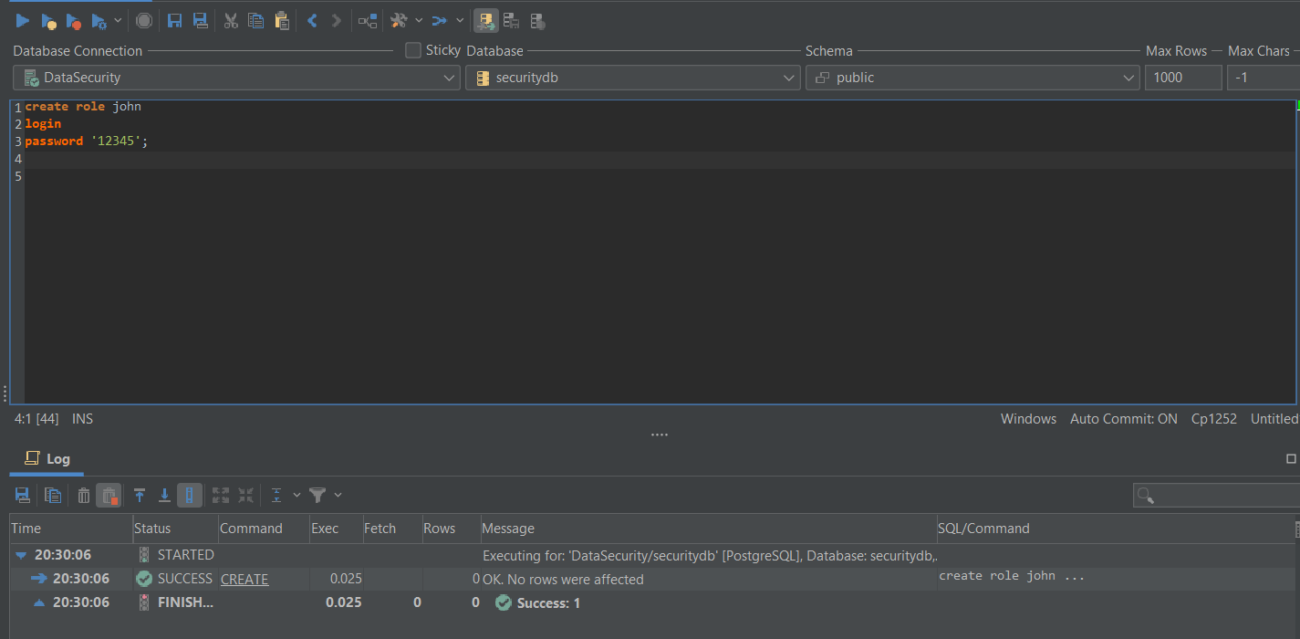Go to previous statement with left arrow
The image size is (1300, 639).
pyautogui.click(x=312, y=20)
